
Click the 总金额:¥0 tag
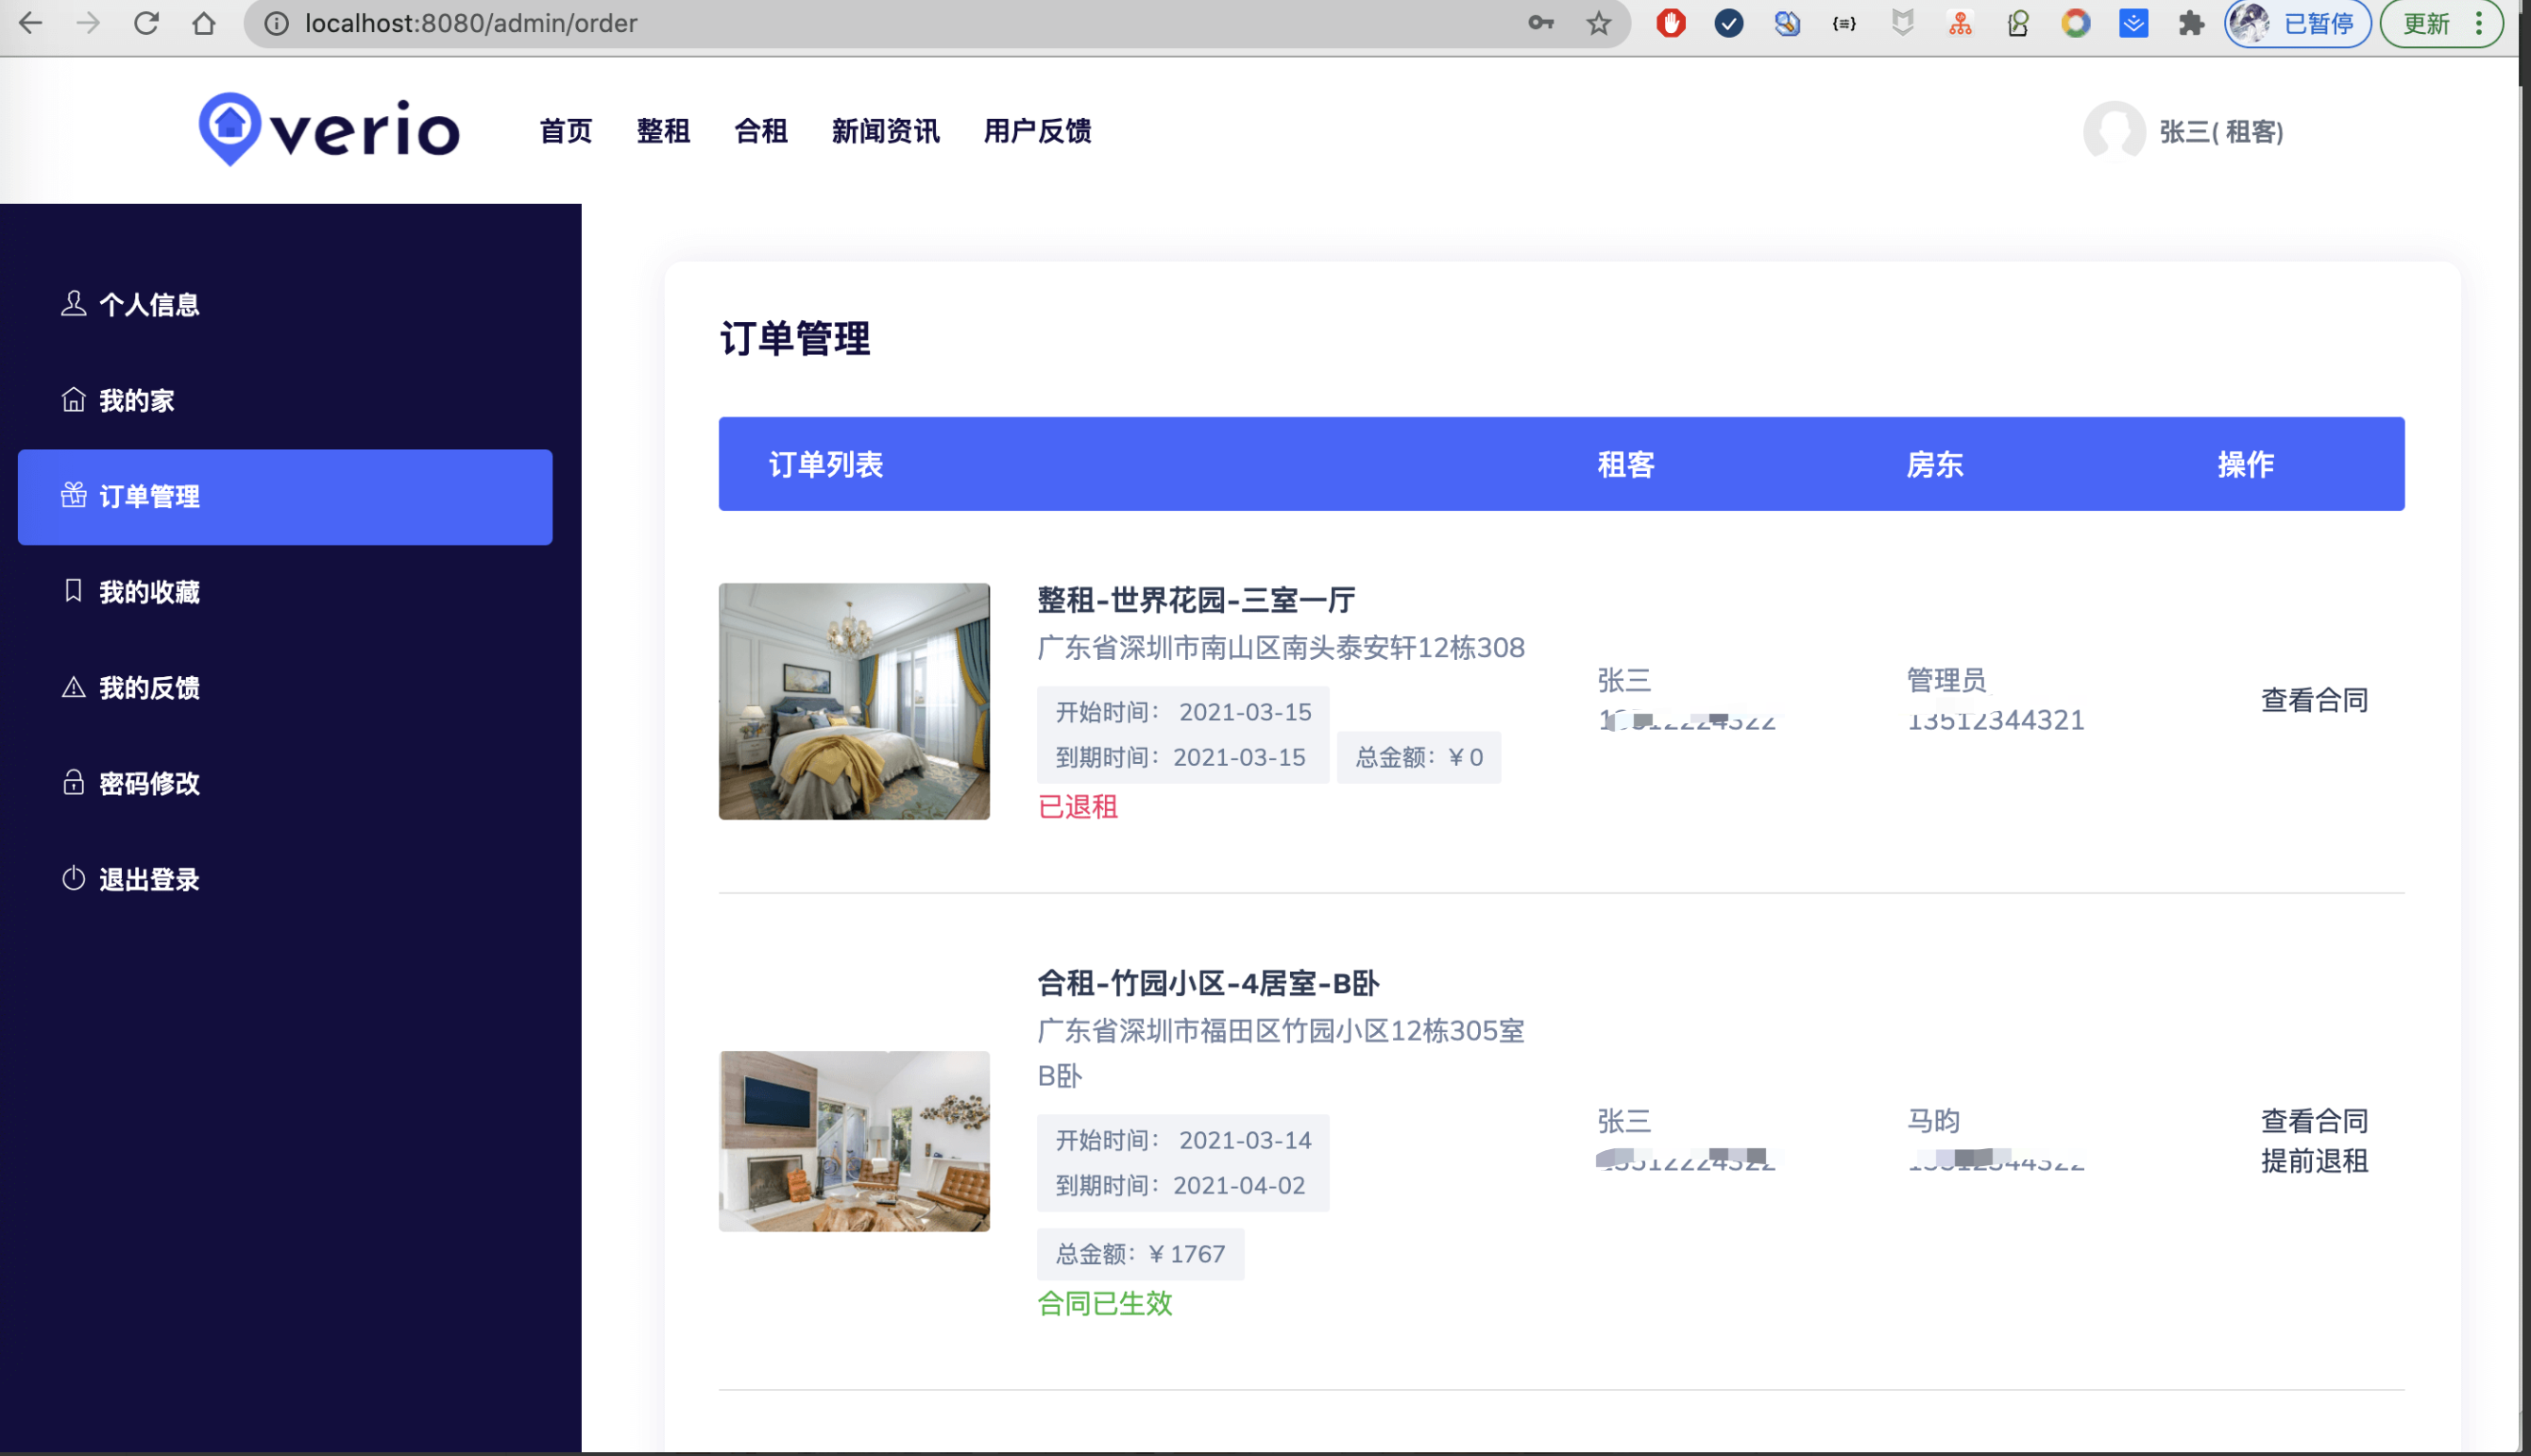click(x=1419, y=757)
